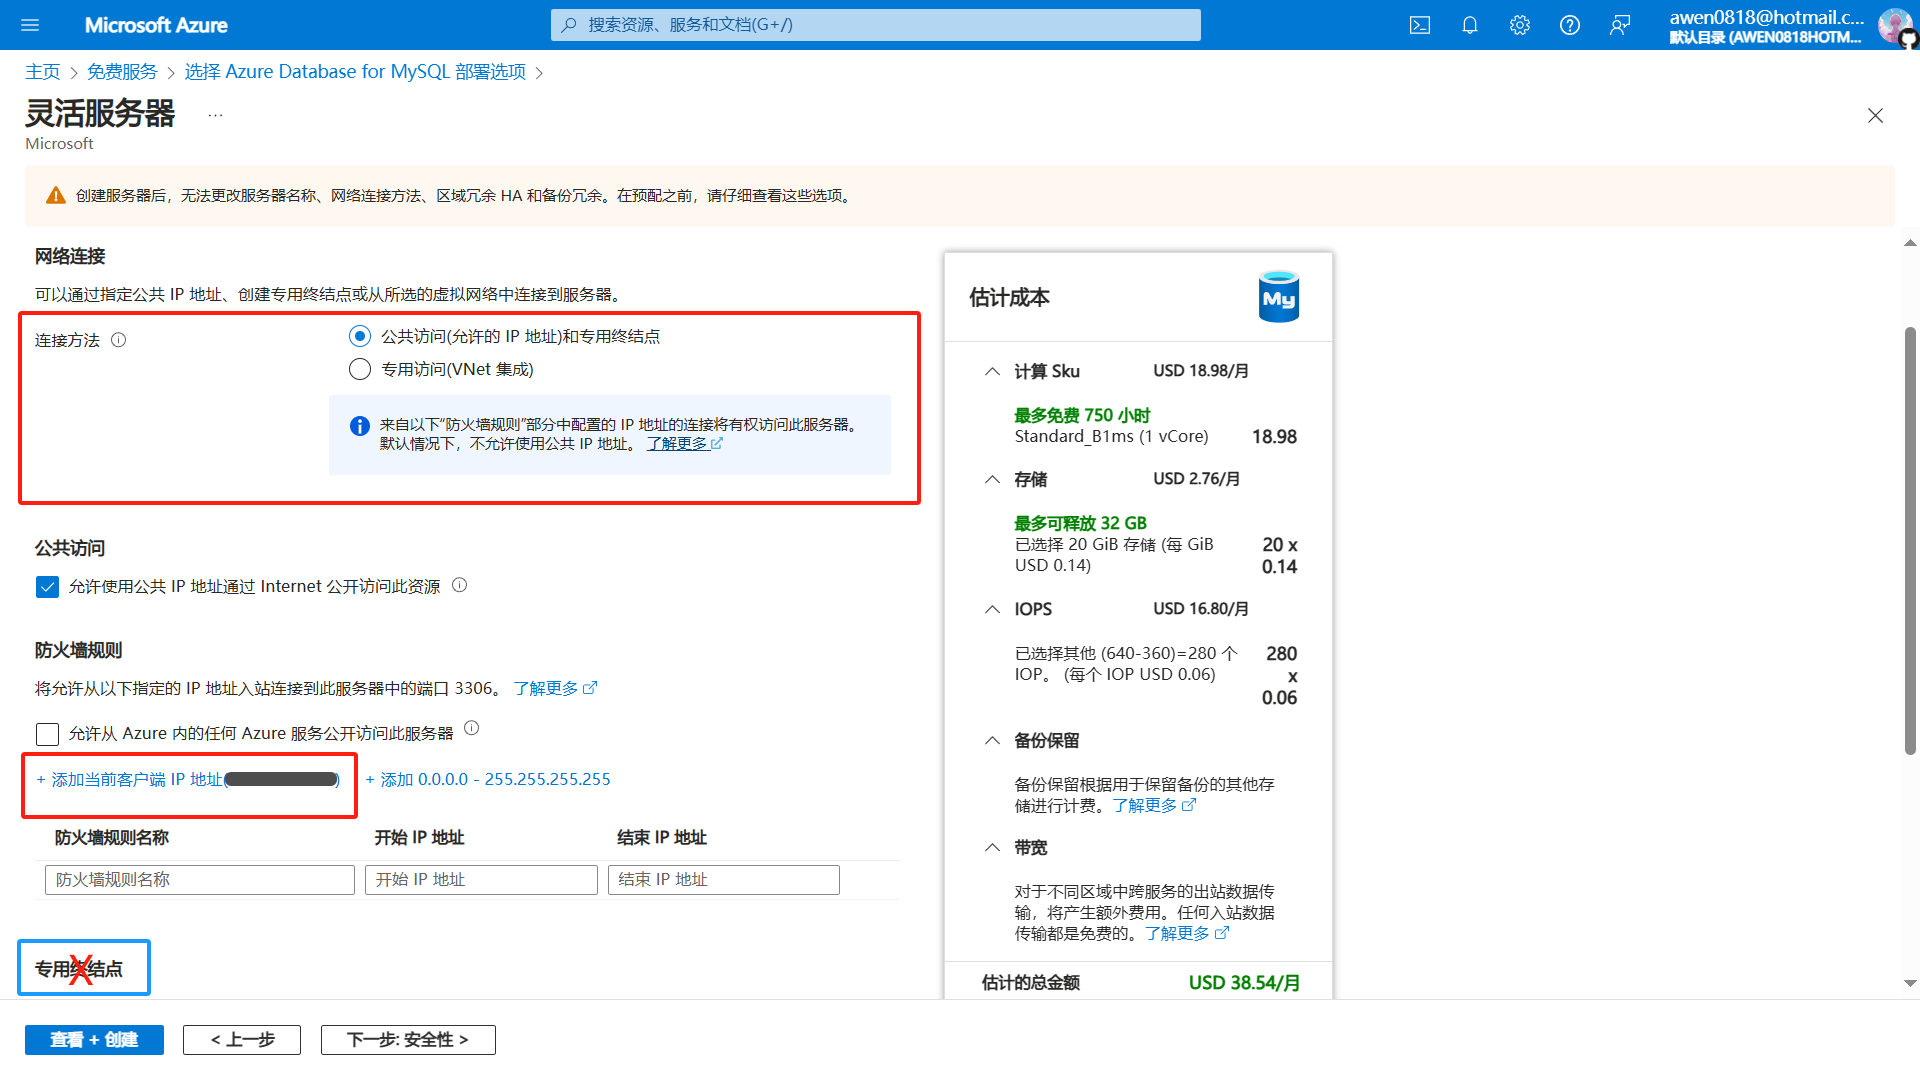
Task: Click 了解更多 link under 防火墙规则
Action: pos(555,688)
